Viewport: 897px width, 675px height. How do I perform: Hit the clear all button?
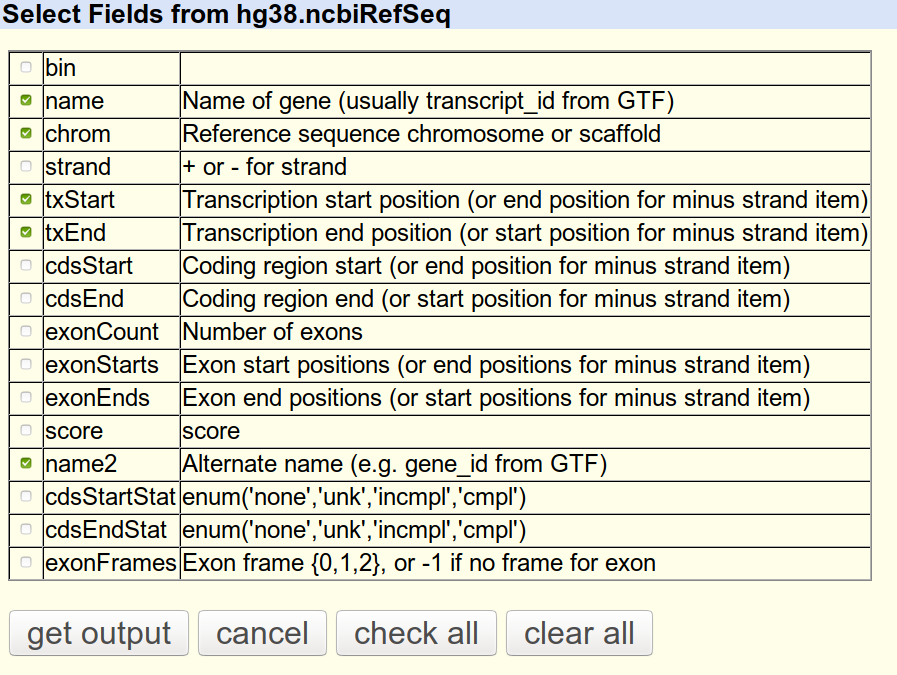click(x=579, y=633)
